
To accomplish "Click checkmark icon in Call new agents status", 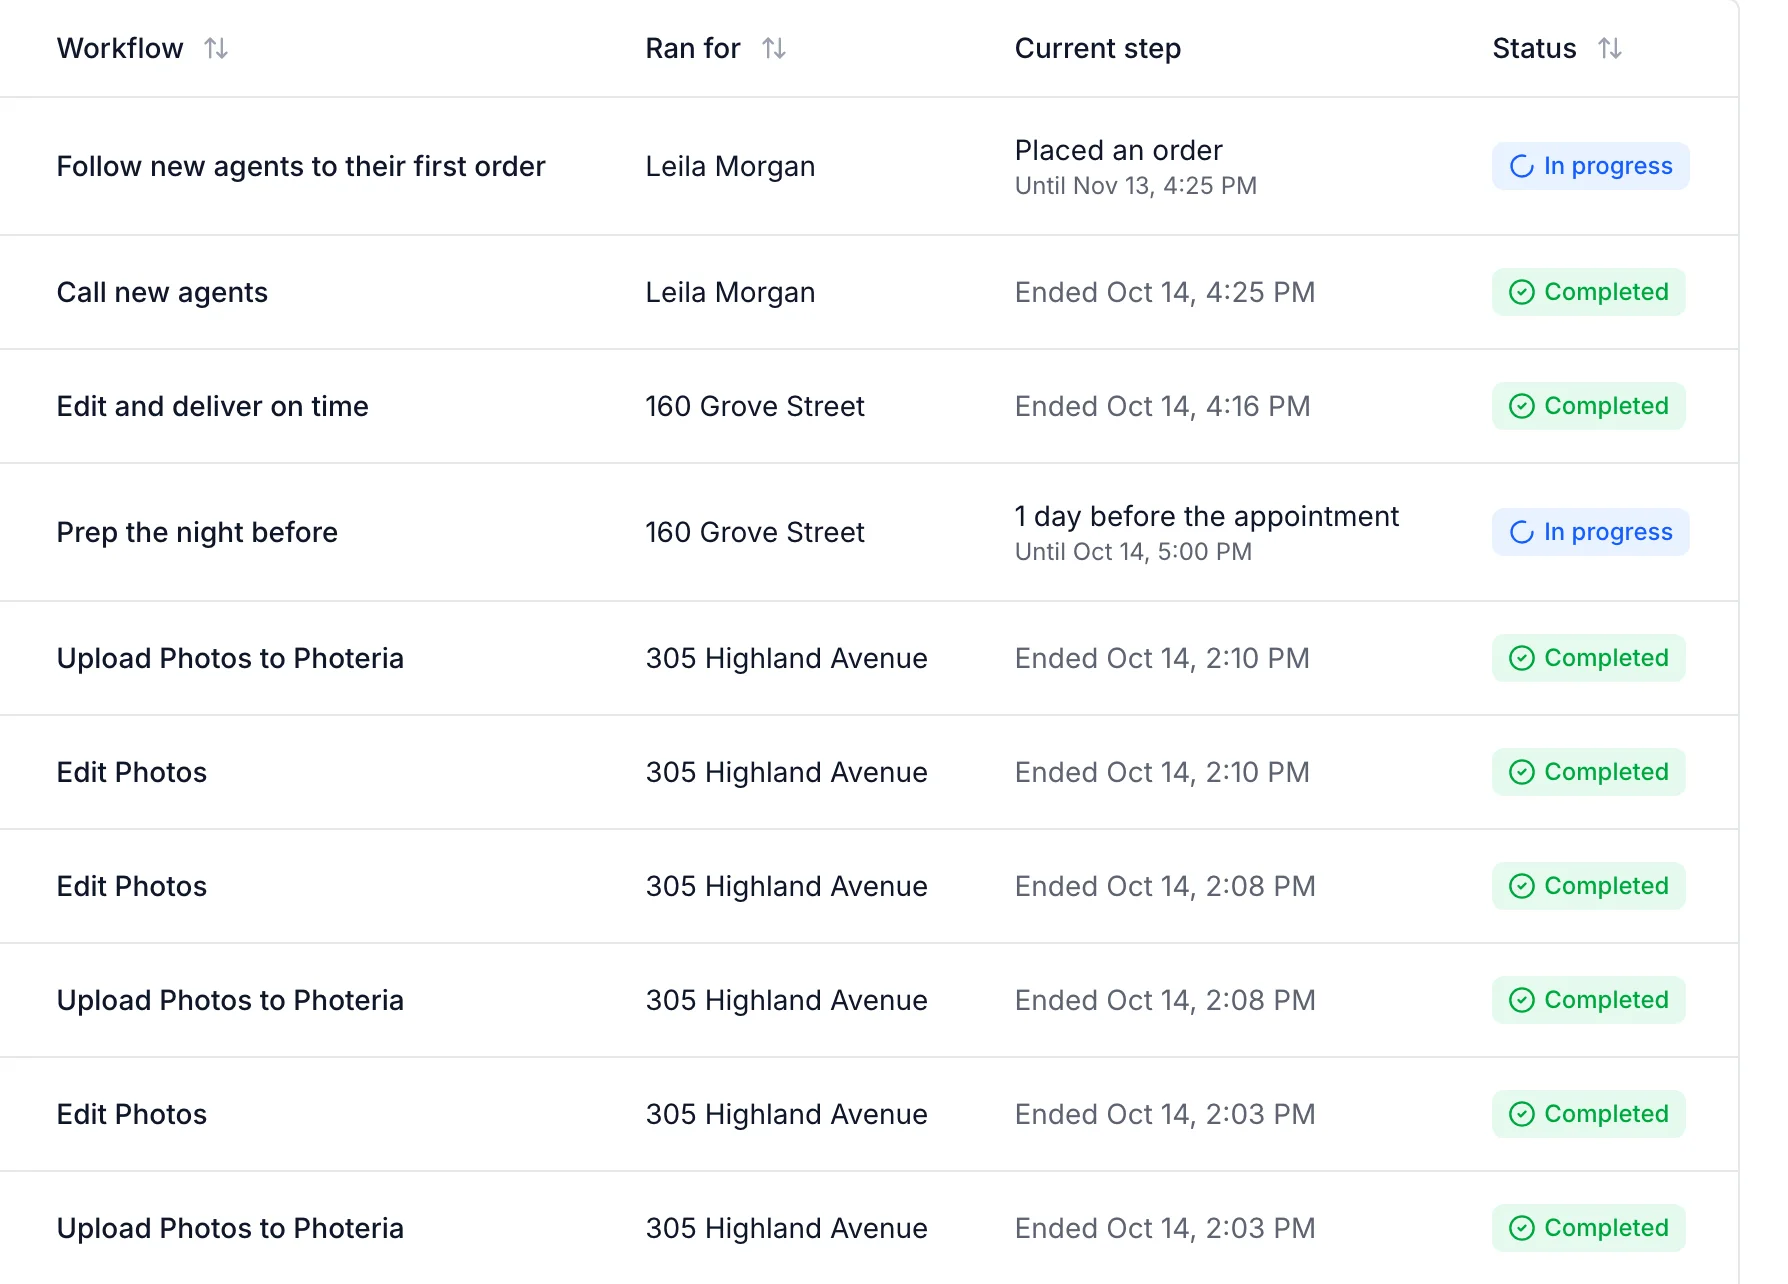I will [1522, 292].
